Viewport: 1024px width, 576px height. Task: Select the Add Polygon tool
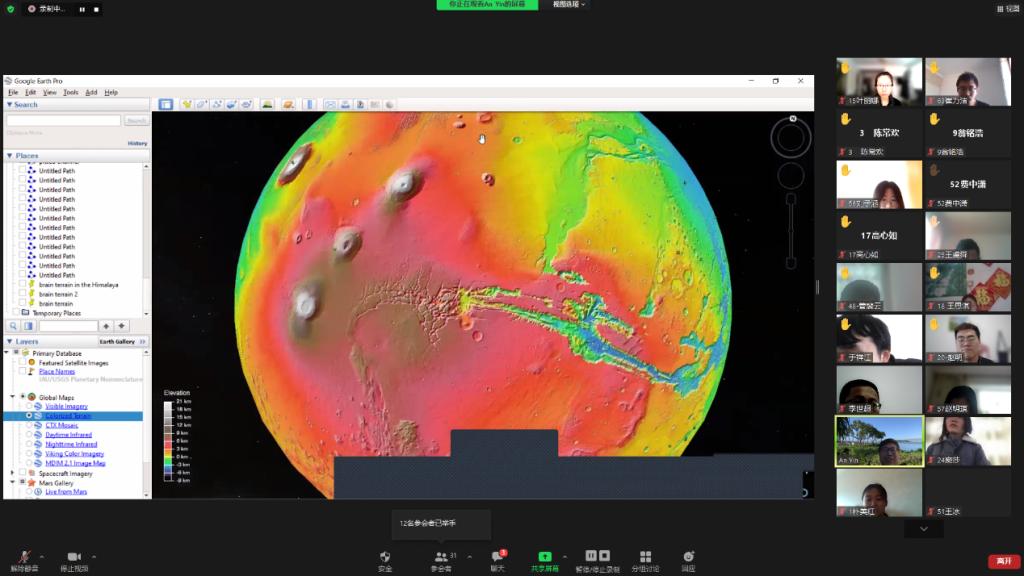(x=201, y=104)
